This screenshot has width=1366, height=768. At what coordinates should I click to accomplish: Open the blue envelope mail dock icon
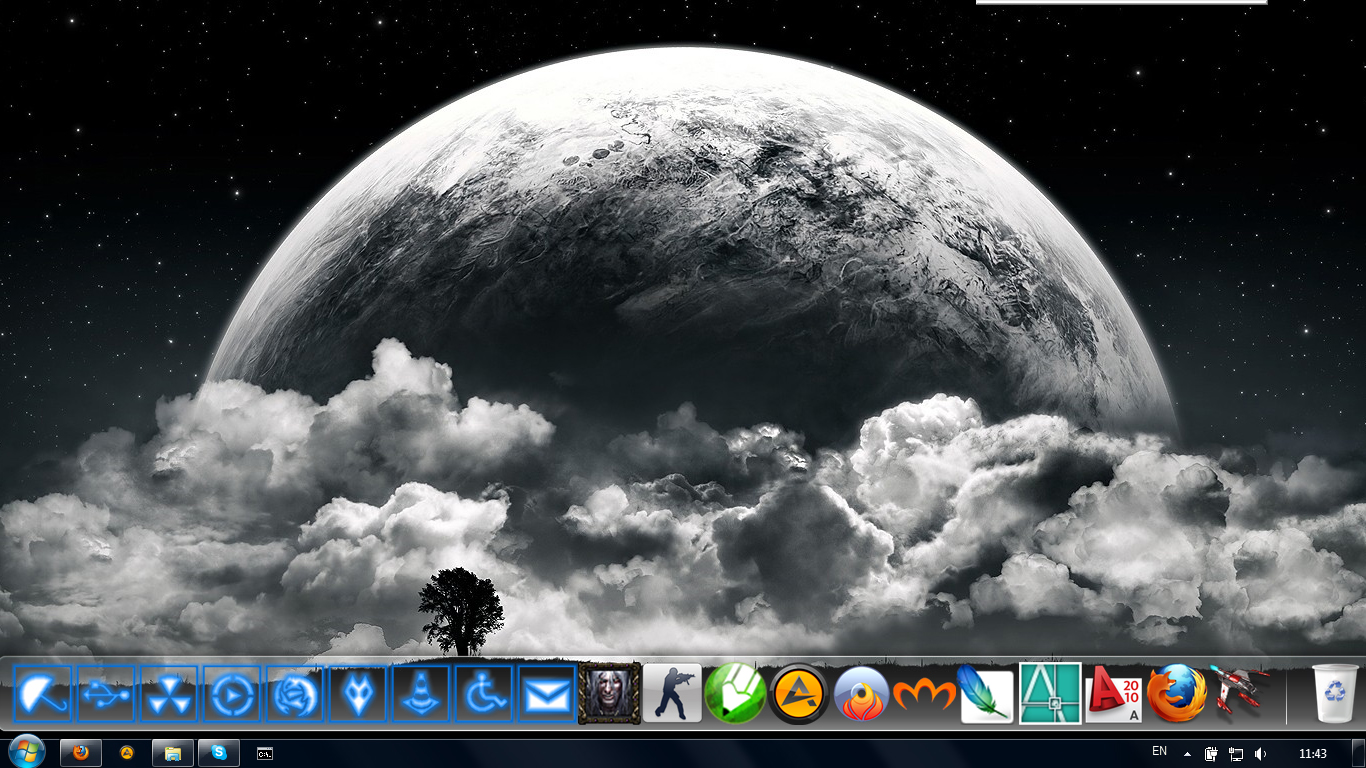tap(547, 694)
